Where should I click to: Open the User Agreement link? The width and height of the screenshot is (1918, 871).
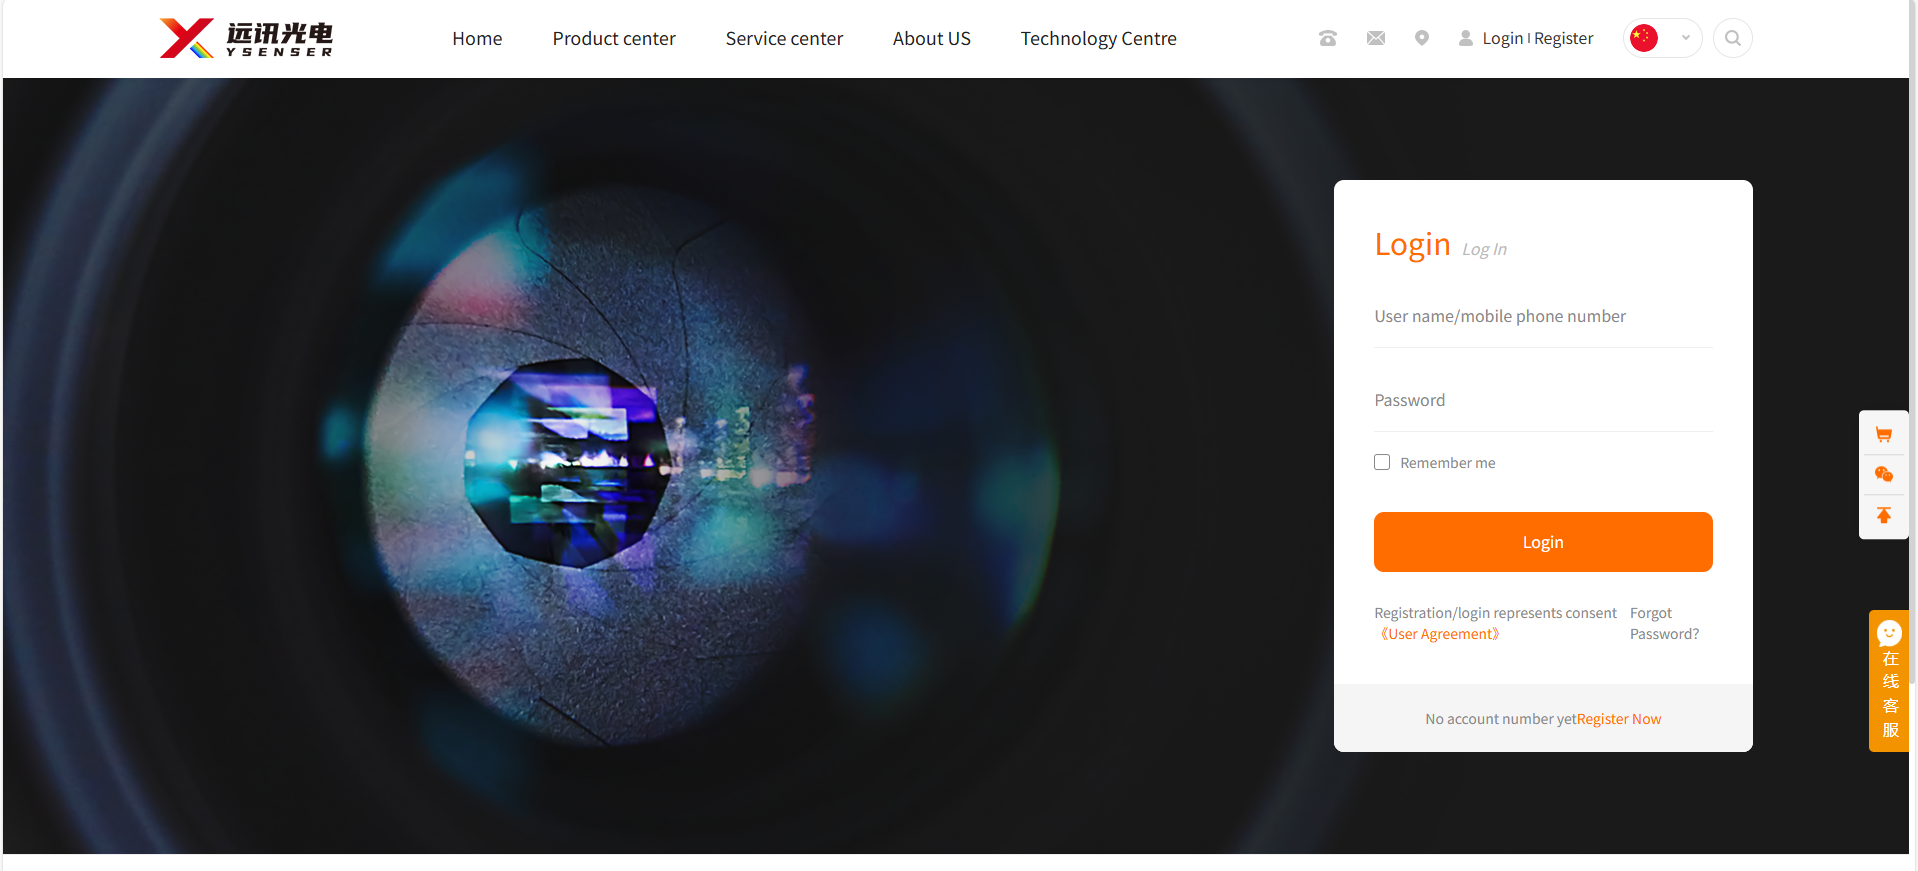1439,634
